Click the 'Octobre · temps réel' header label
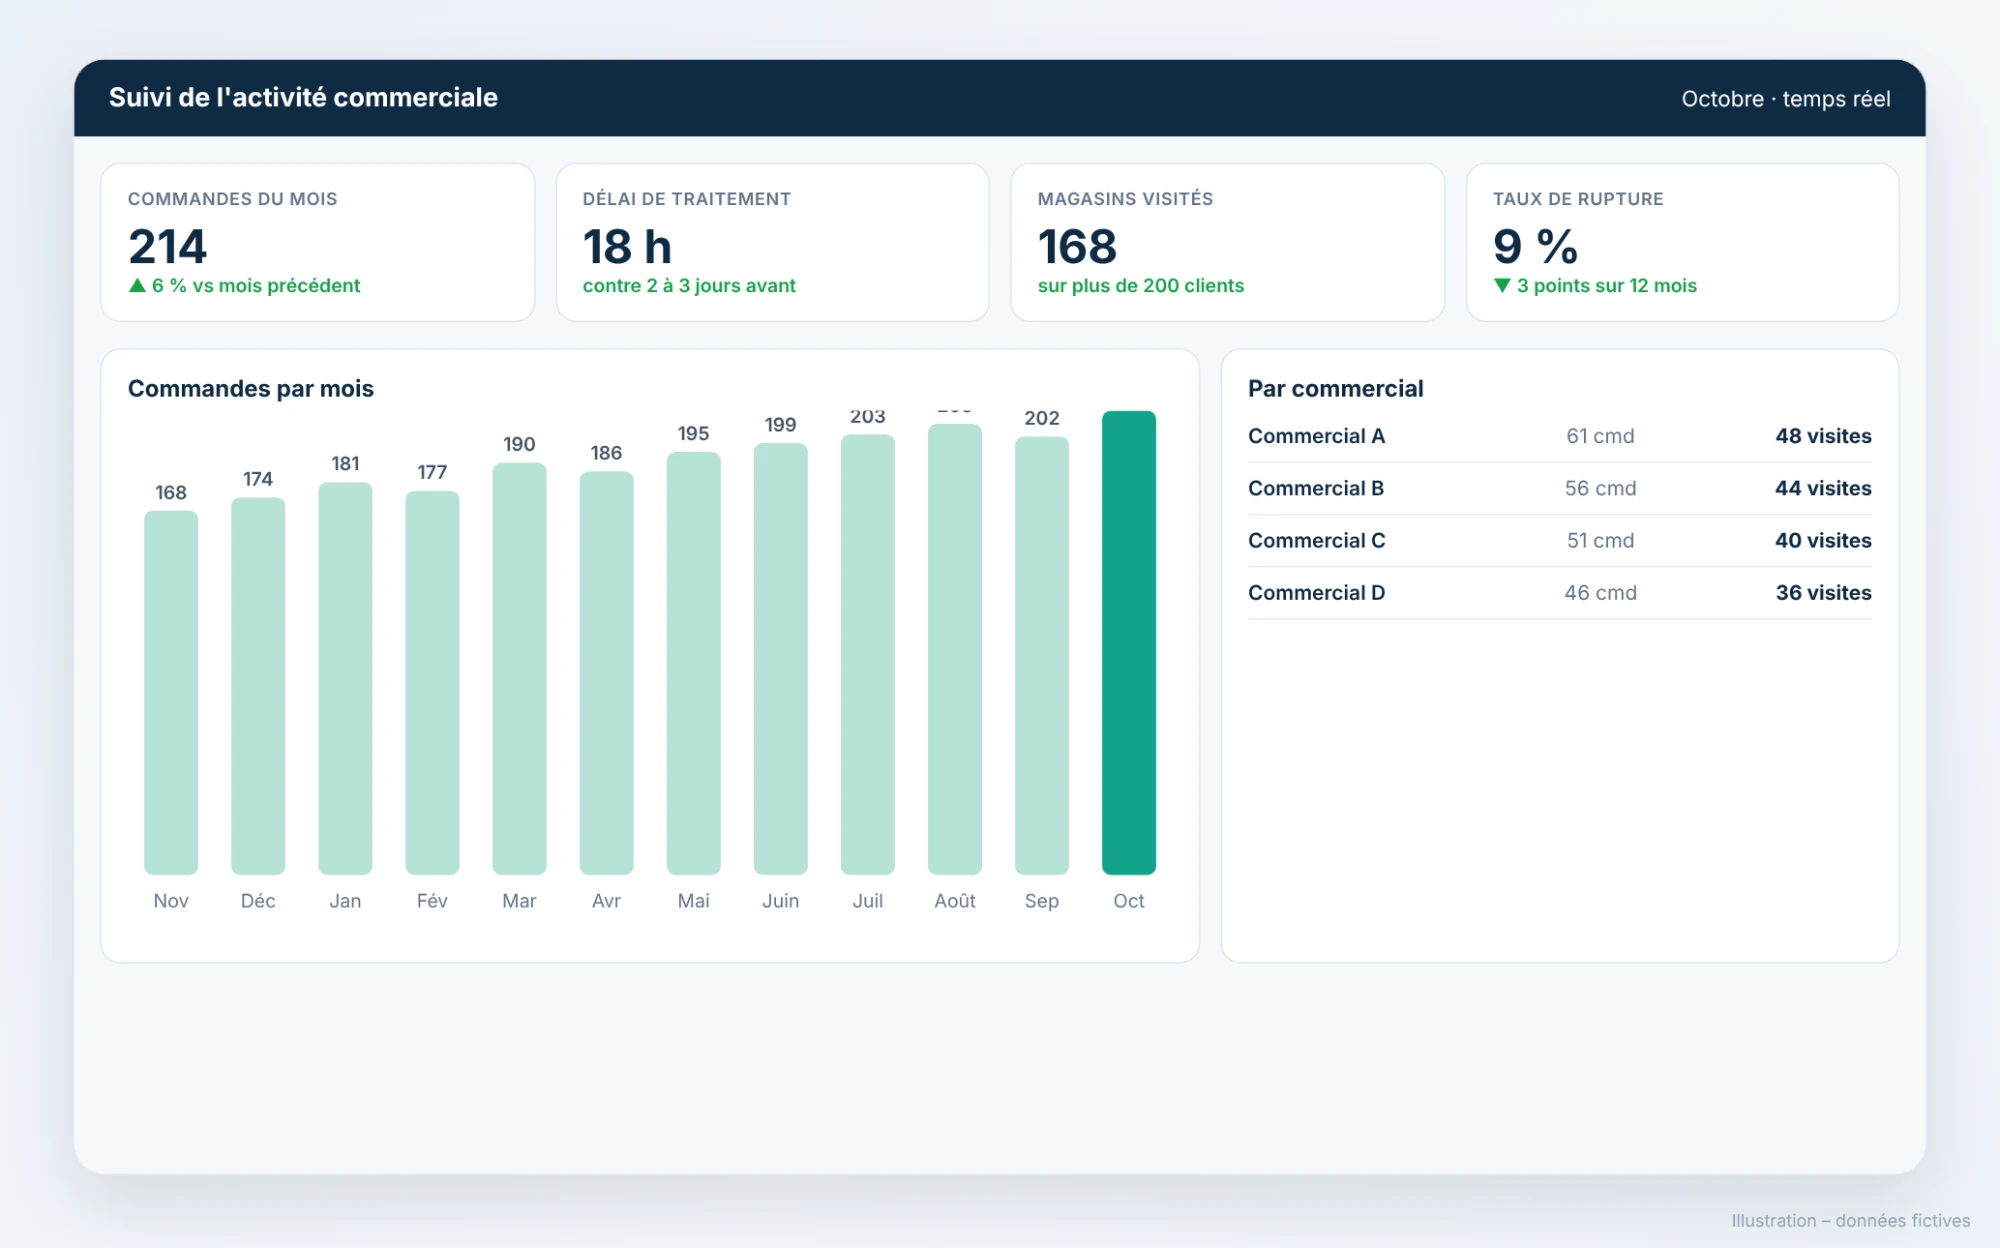The width and height of the screenshot is (2000, 1248). coord(1785,99)
